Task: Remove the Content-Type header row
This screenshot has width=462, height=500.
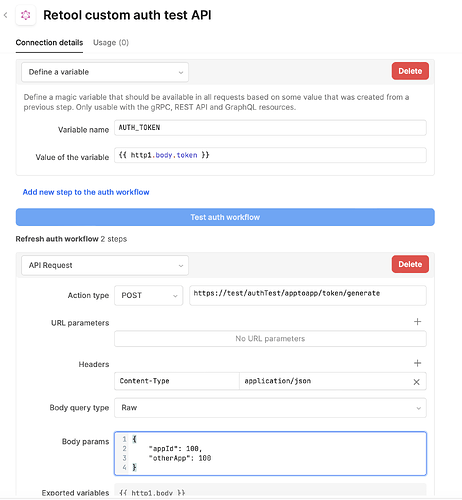Action: coord(416,382)
